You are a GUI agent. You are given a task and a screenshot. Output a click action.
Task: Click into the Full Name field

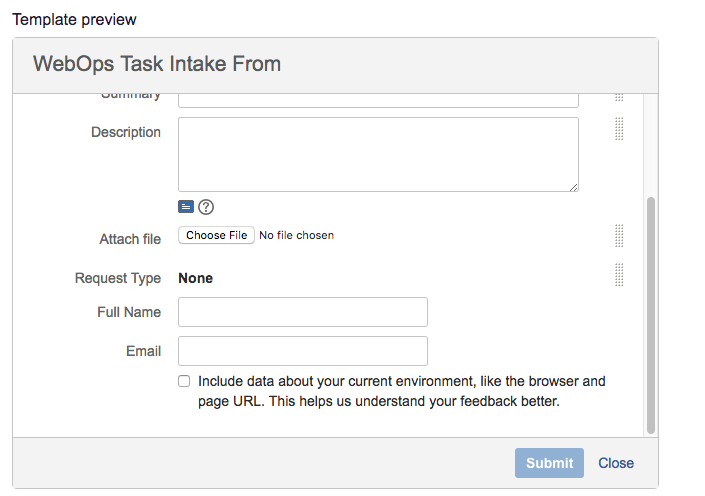[303, 312]
